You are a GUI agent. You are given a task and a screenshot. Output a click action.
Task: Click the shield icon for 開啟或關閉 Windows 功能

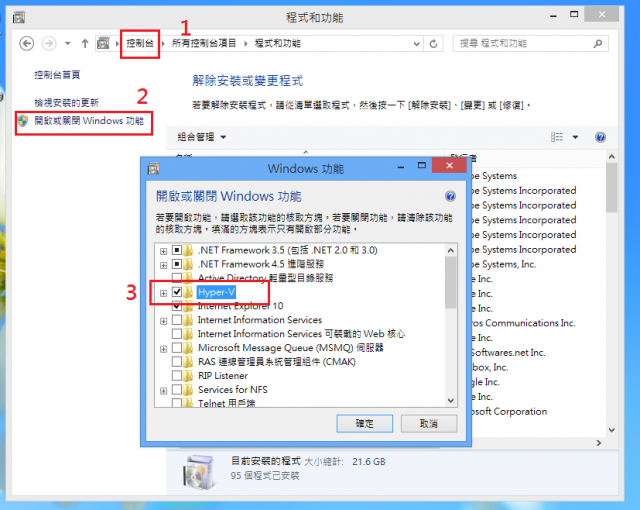pyautogui.click(x=23, y=121)
